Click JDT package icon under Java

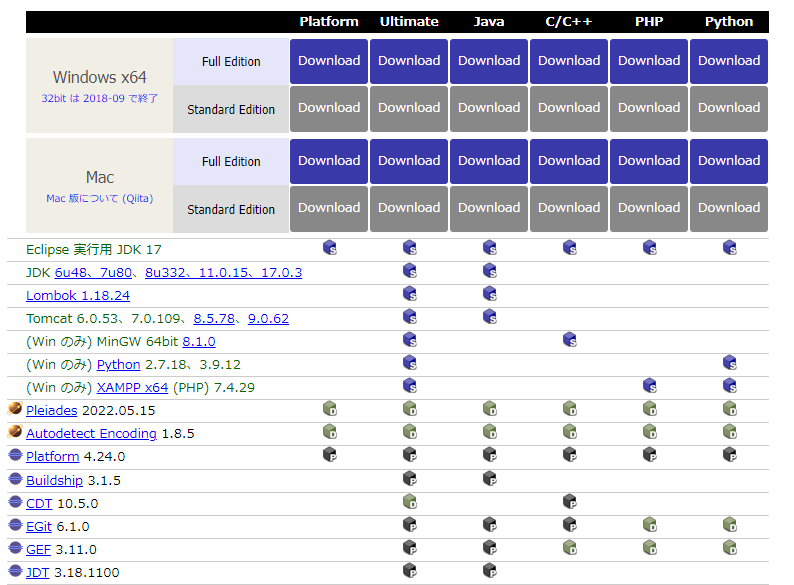pyautogui.click(x=490, y=570)
